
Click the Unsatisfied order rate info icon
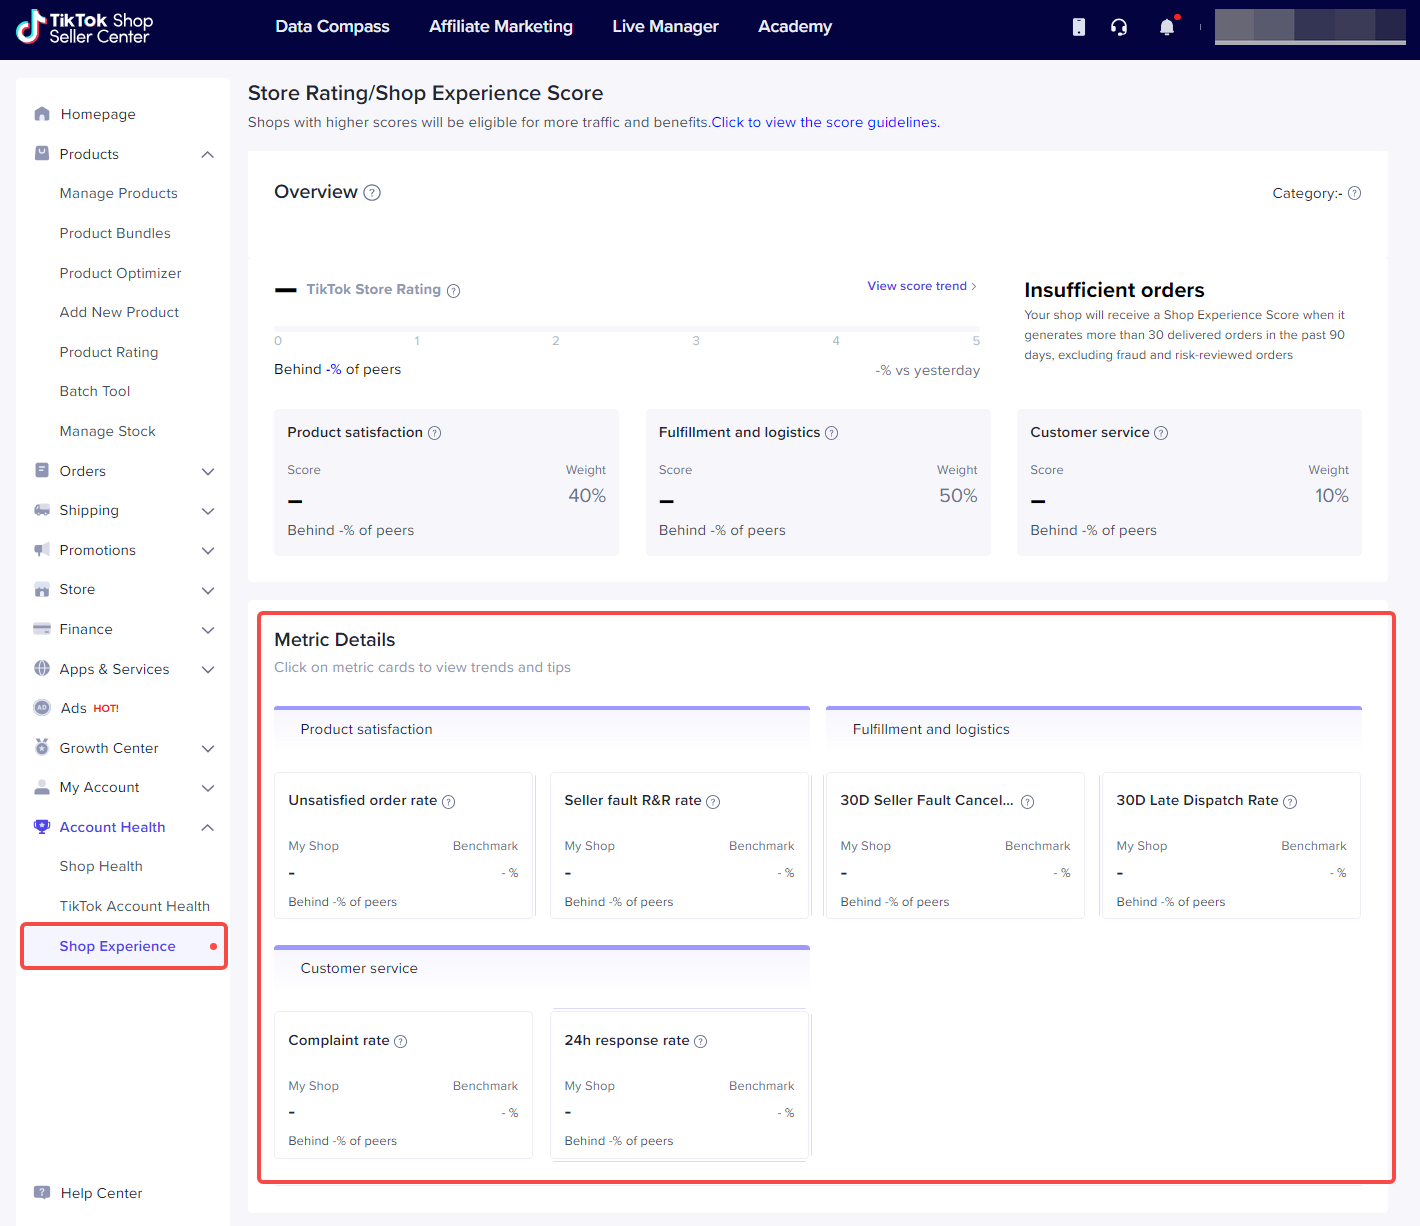[448, 802]
